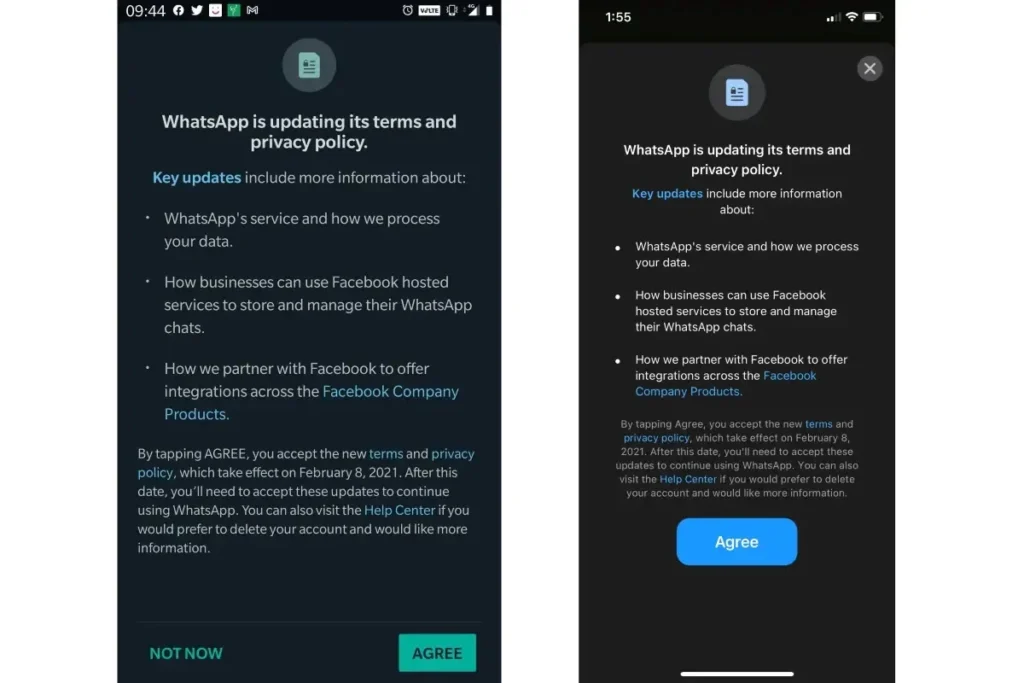Open Key updates link on Android screen
Viewport: 1024px width, 683px height.
click(x=197, y=178)
